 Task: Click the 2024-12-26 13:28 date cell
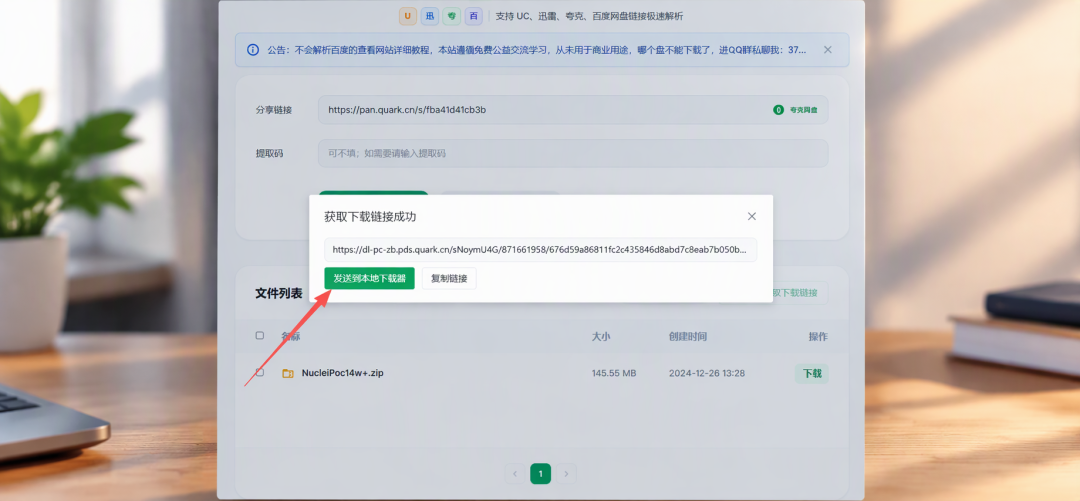(x=707, y=373)
